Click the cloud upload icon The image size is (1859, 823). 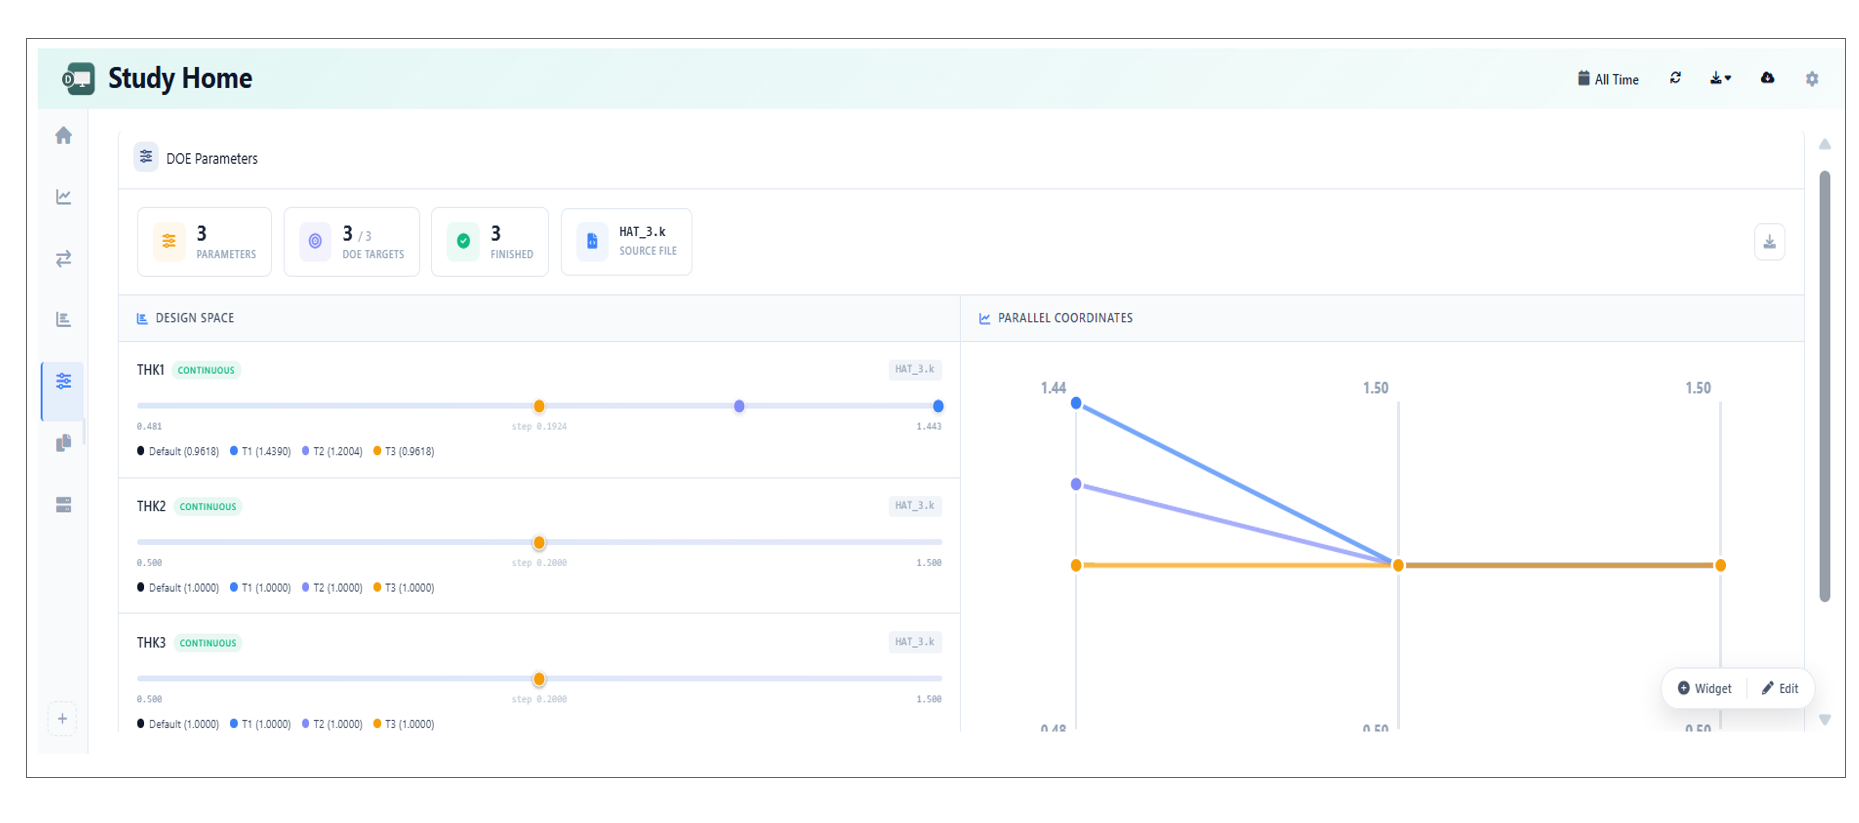click(1767, 78)
